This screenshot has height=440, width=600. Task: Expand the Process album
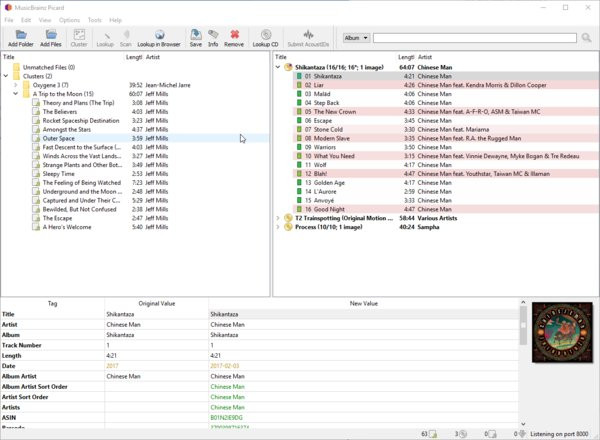tap(278, 227)
